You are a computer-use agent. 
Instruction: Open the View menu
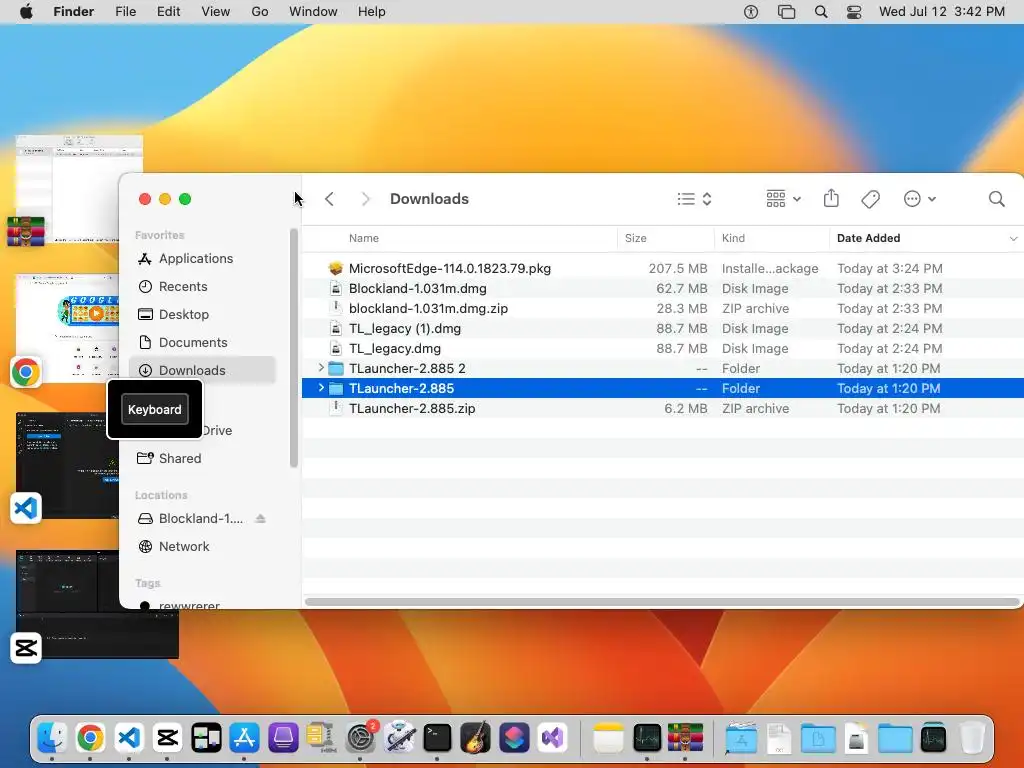point(216,12)
